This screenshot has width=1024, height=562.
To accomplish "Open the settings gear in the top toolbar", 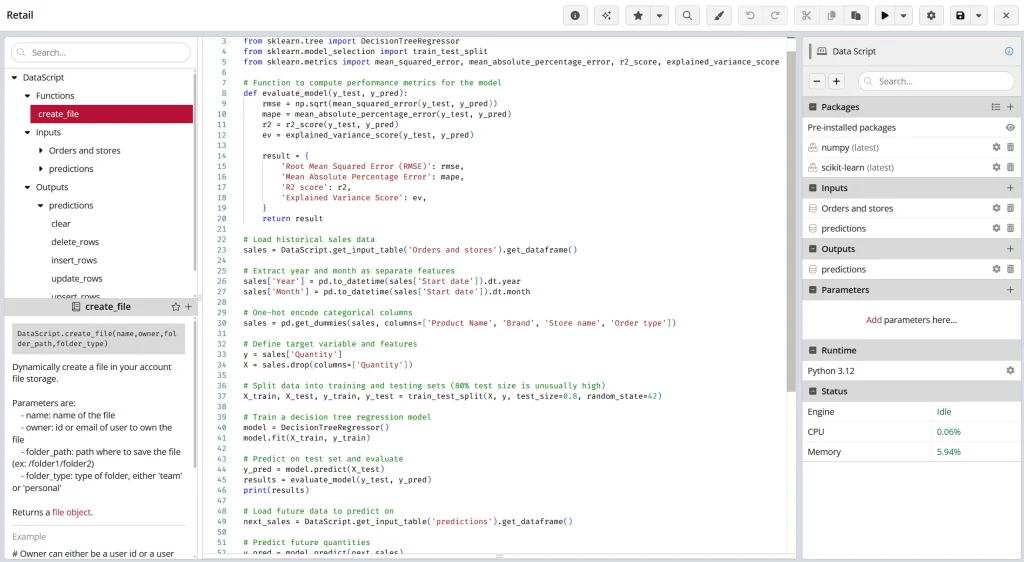I will [x=931, y=16].
